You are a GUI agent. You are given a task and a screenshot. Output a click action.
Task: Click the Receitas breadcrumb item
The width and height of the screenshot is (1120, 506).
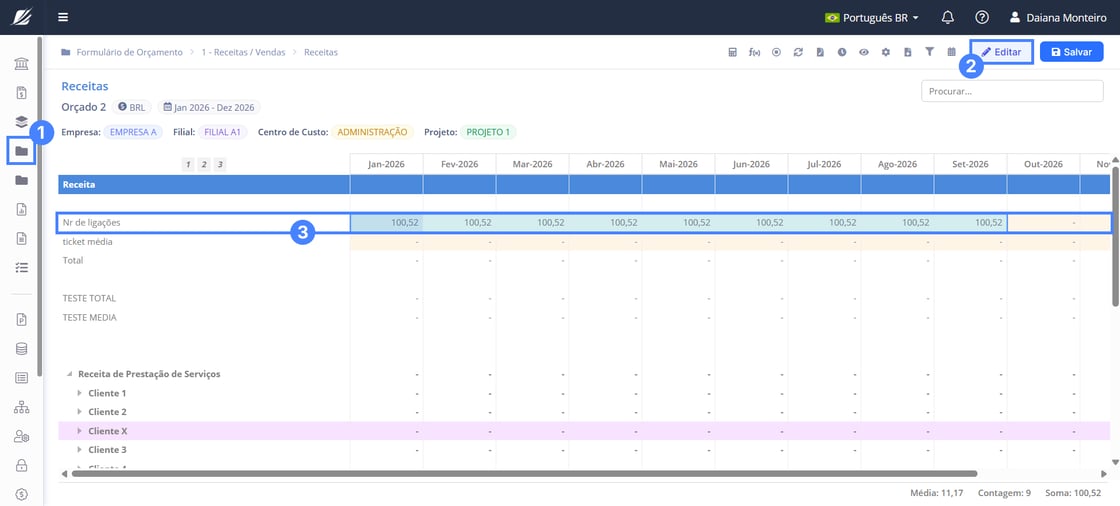point(321,52)
